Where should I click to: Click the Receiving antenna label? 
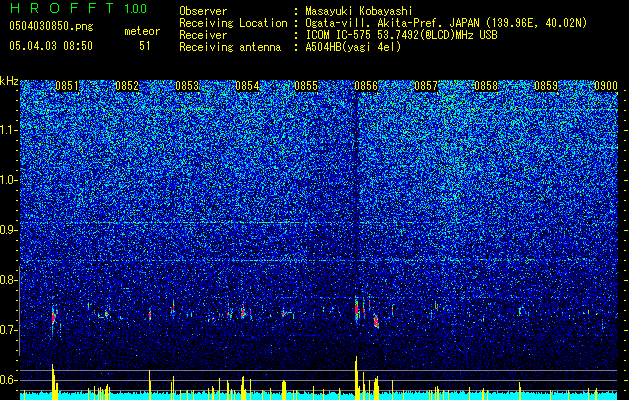click(x=230, y=47)
